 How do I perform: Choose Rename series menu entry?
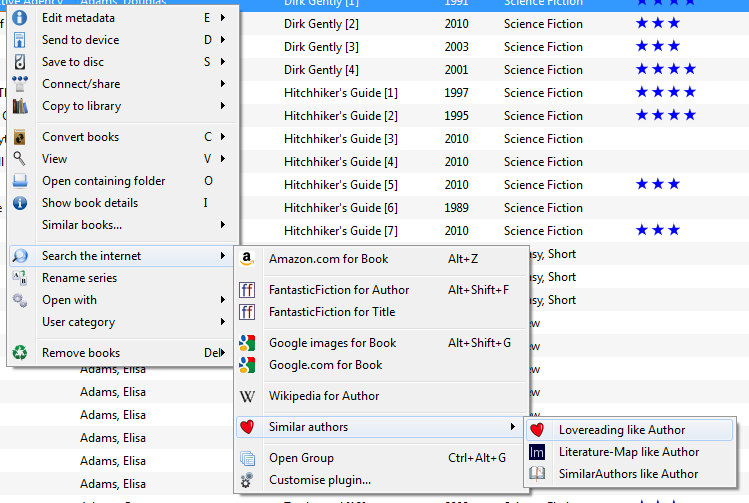pos(123,278)
